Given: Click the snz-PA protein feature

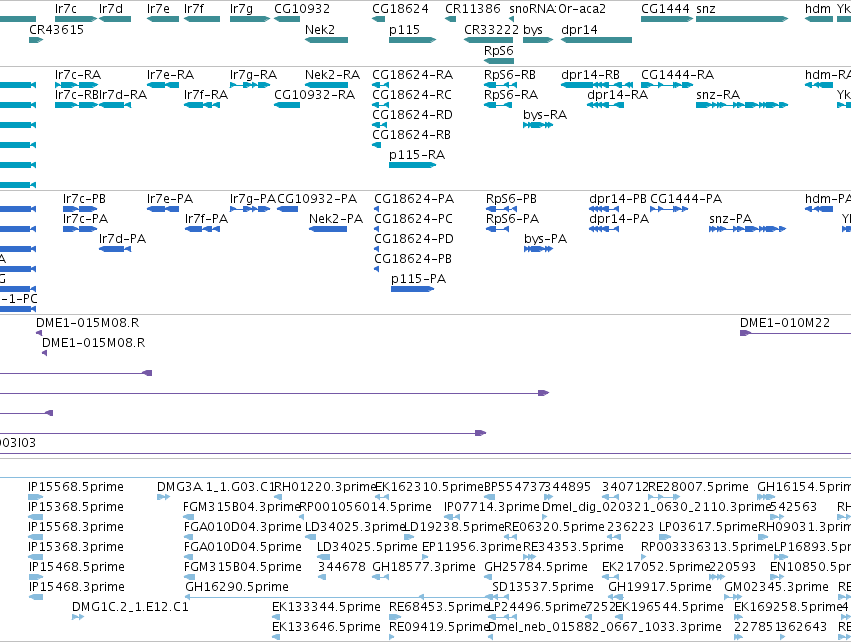Looking at the screenshot, I should pyautogui.click(x=747, y=229).
